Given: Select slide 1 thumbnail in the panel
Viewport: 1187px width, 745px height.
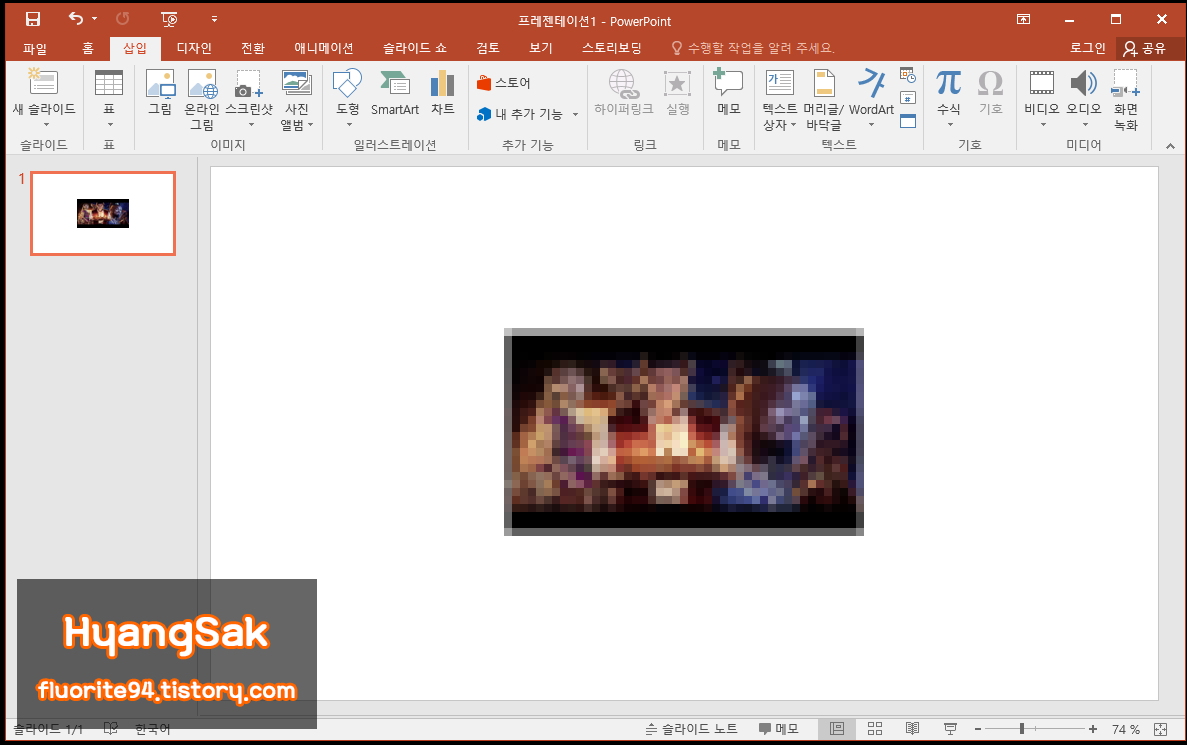Looking at the screenshot, I should coord(103,214).
